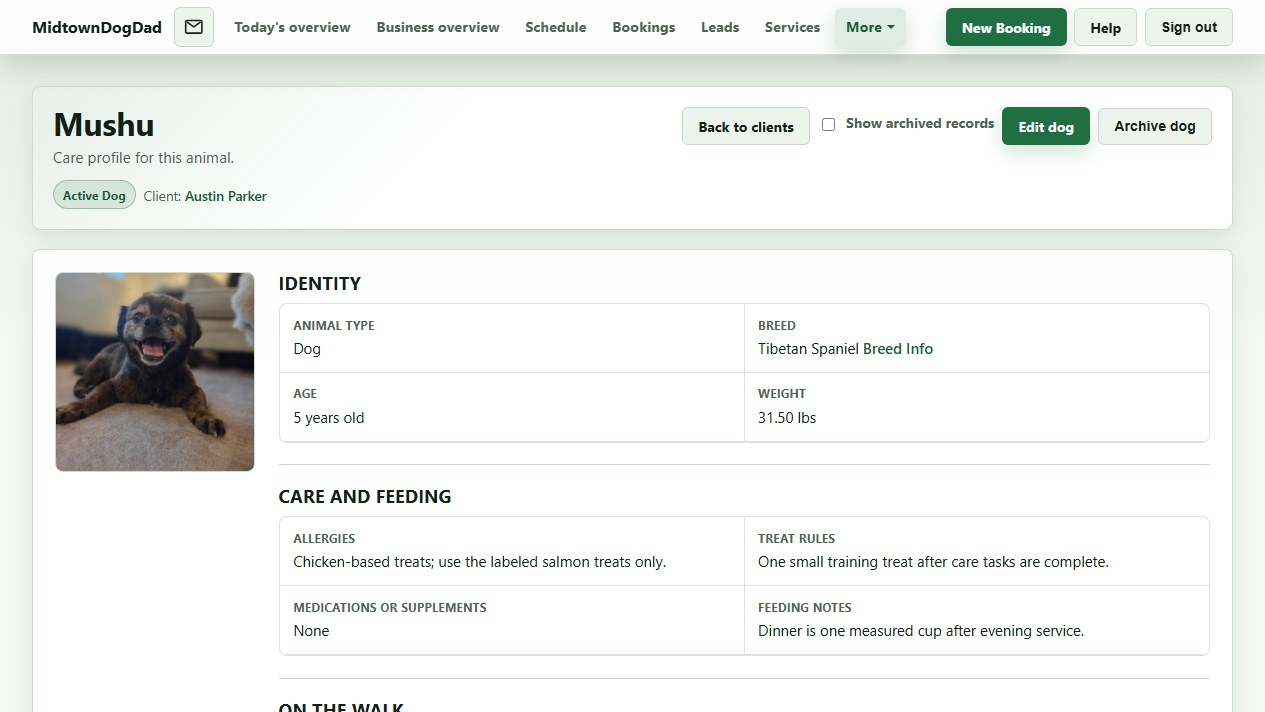
Task: Navigate to Bookings
Action: [x=644, y=27]
